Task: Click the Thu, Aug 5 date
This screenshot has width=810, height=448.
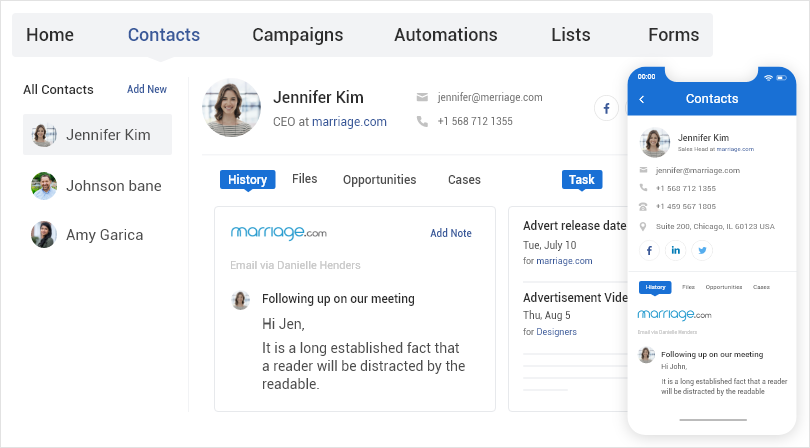Action: click(547, 315)
